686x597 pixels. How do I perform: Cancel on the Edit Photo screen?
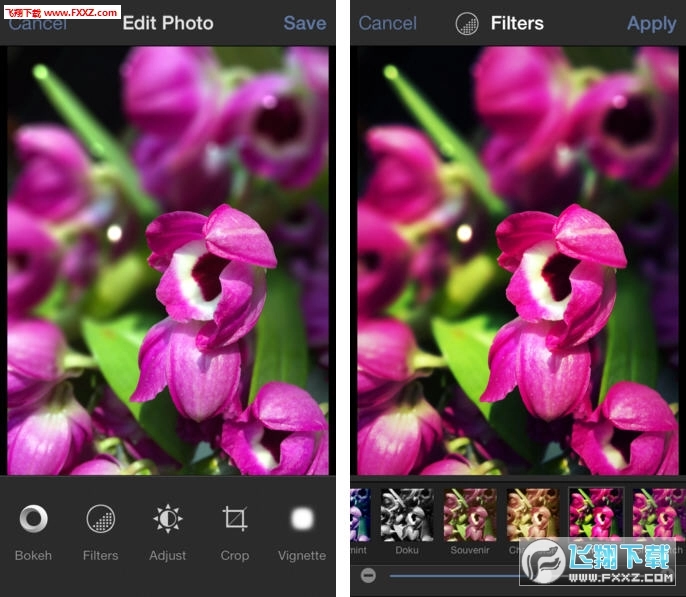point(38,24)
